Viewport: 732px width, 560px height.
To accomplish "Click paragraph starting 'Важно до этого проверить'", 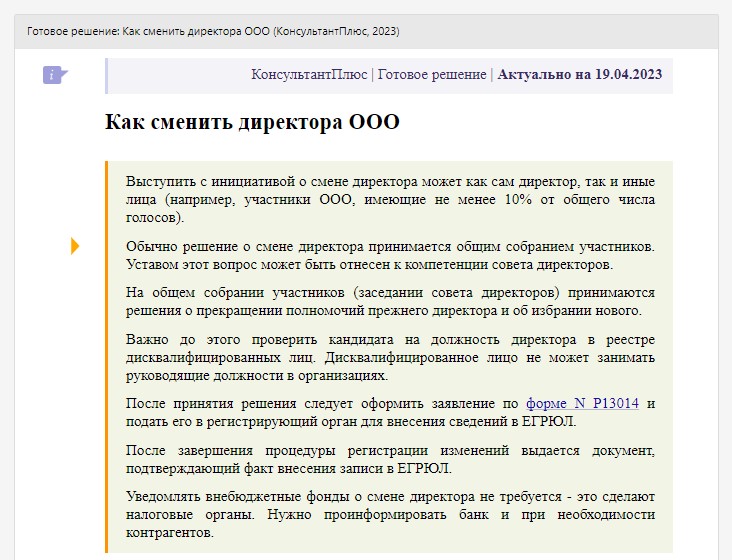I will click(x=390, y=357).
